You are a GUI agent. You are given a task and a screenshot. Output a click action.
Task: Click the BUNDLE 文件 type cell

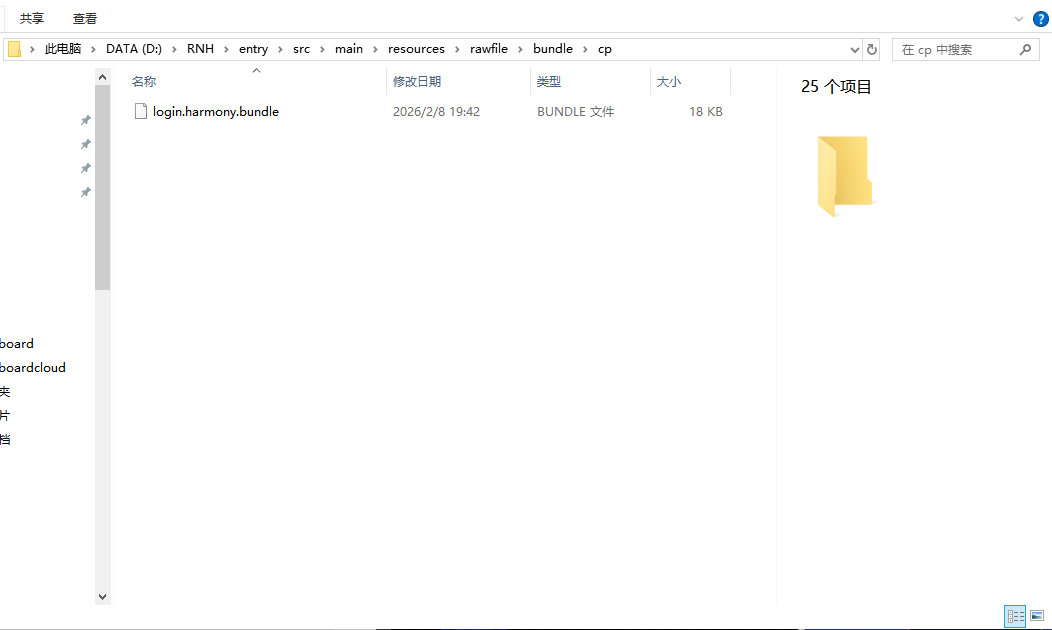(575, 112)
